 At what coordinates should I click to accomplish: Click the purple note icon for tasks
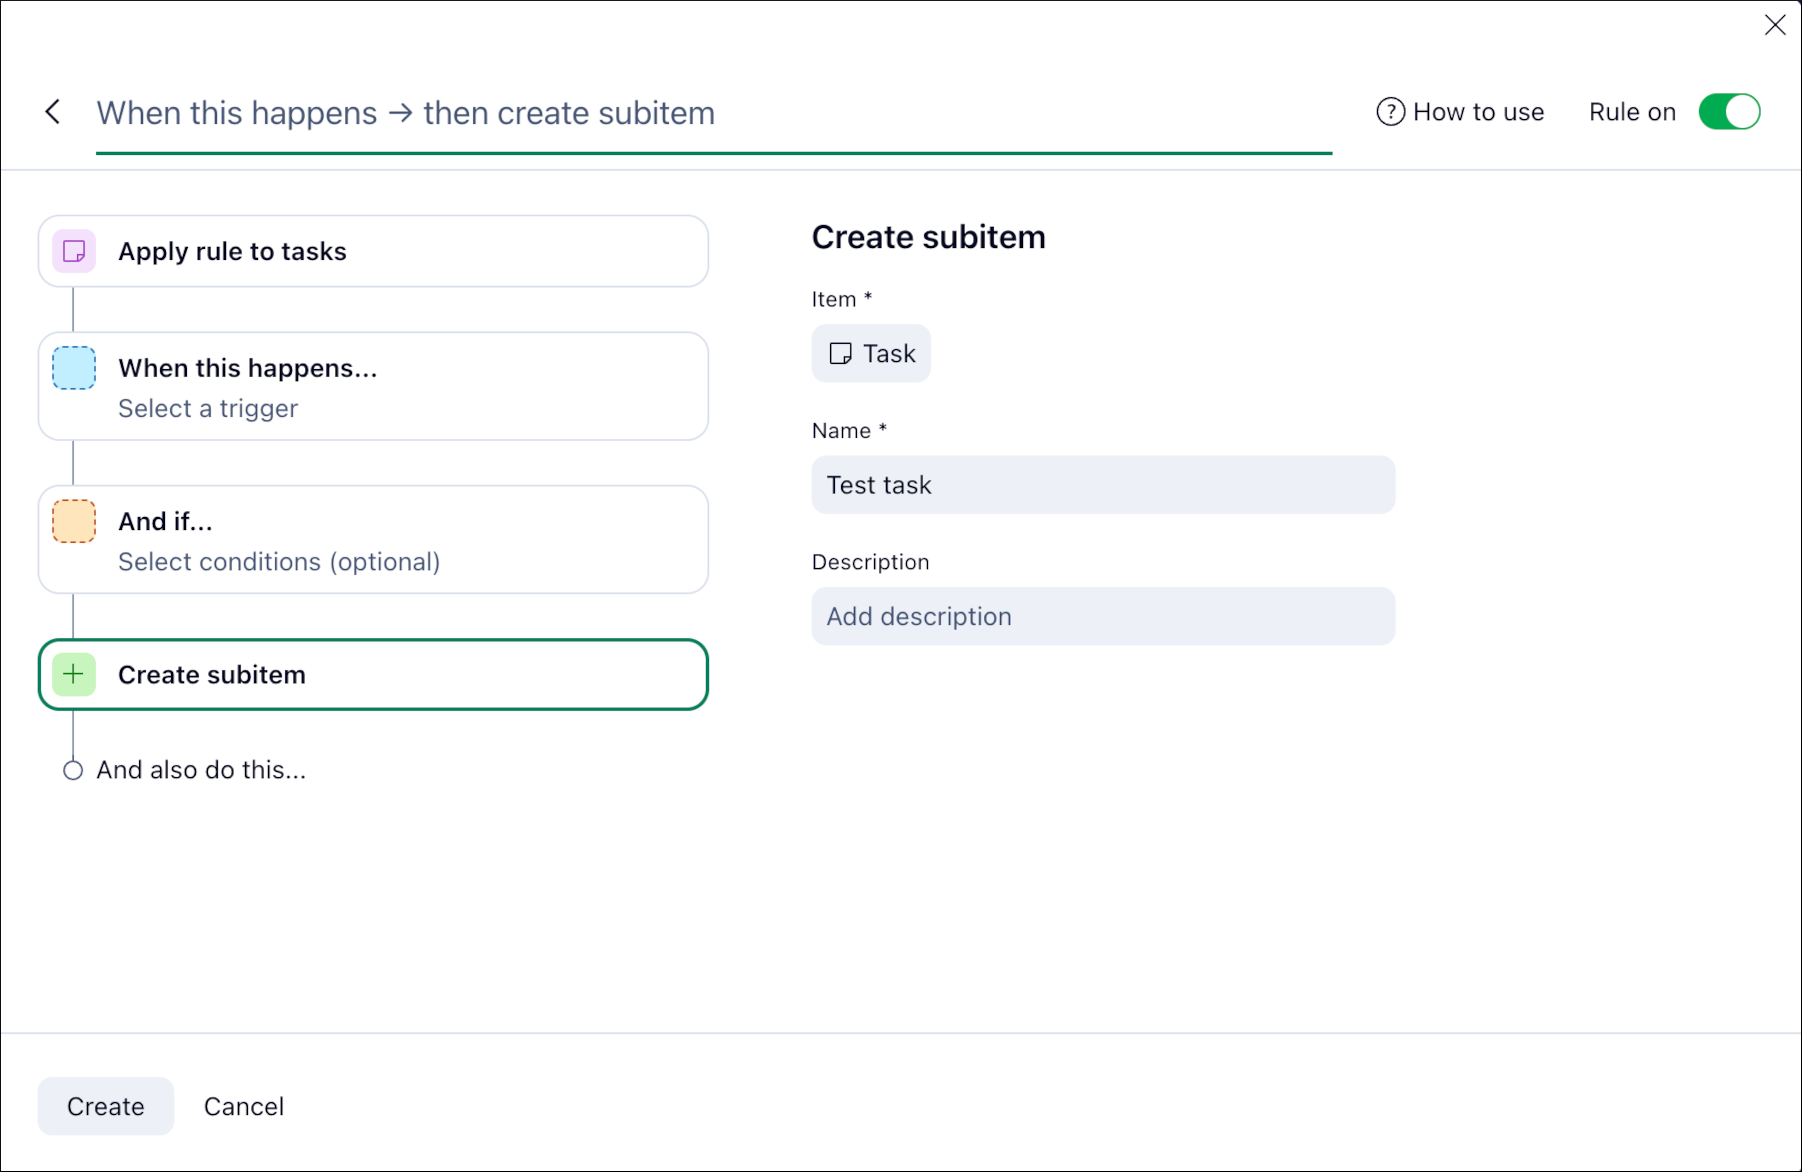74,251
